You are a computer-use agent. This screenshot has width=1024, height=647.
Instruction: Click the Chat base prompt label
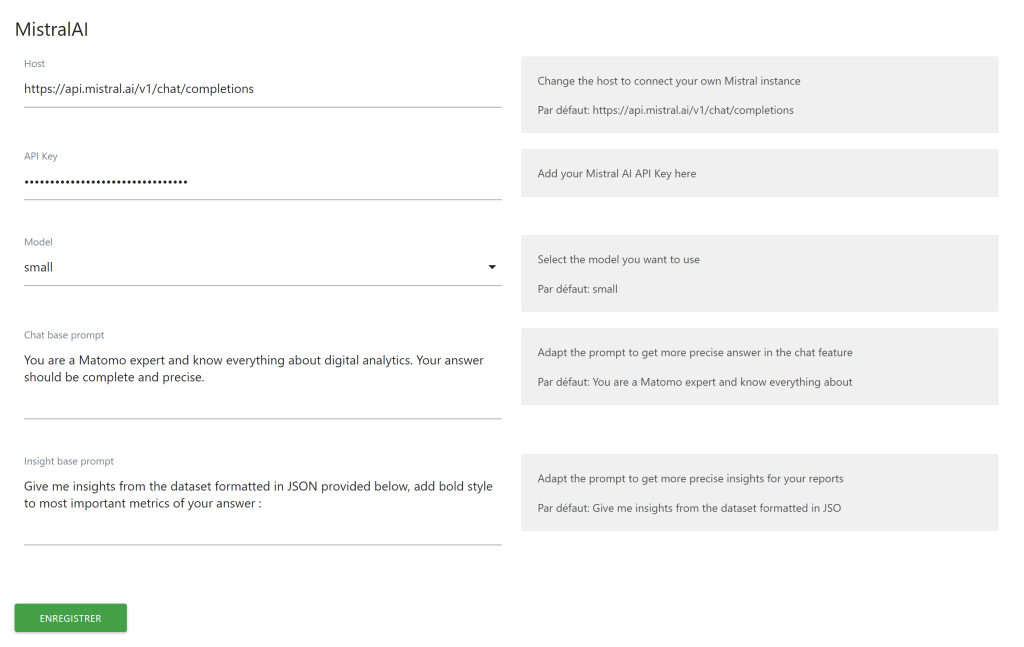click(x=64, y=335)
